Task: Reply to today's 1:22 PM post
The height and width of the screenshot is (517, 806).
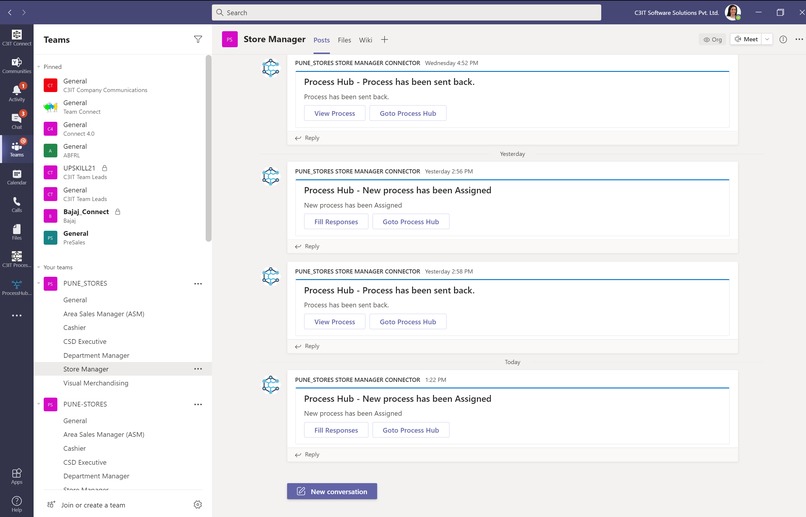Action: (x=307, y=454)
